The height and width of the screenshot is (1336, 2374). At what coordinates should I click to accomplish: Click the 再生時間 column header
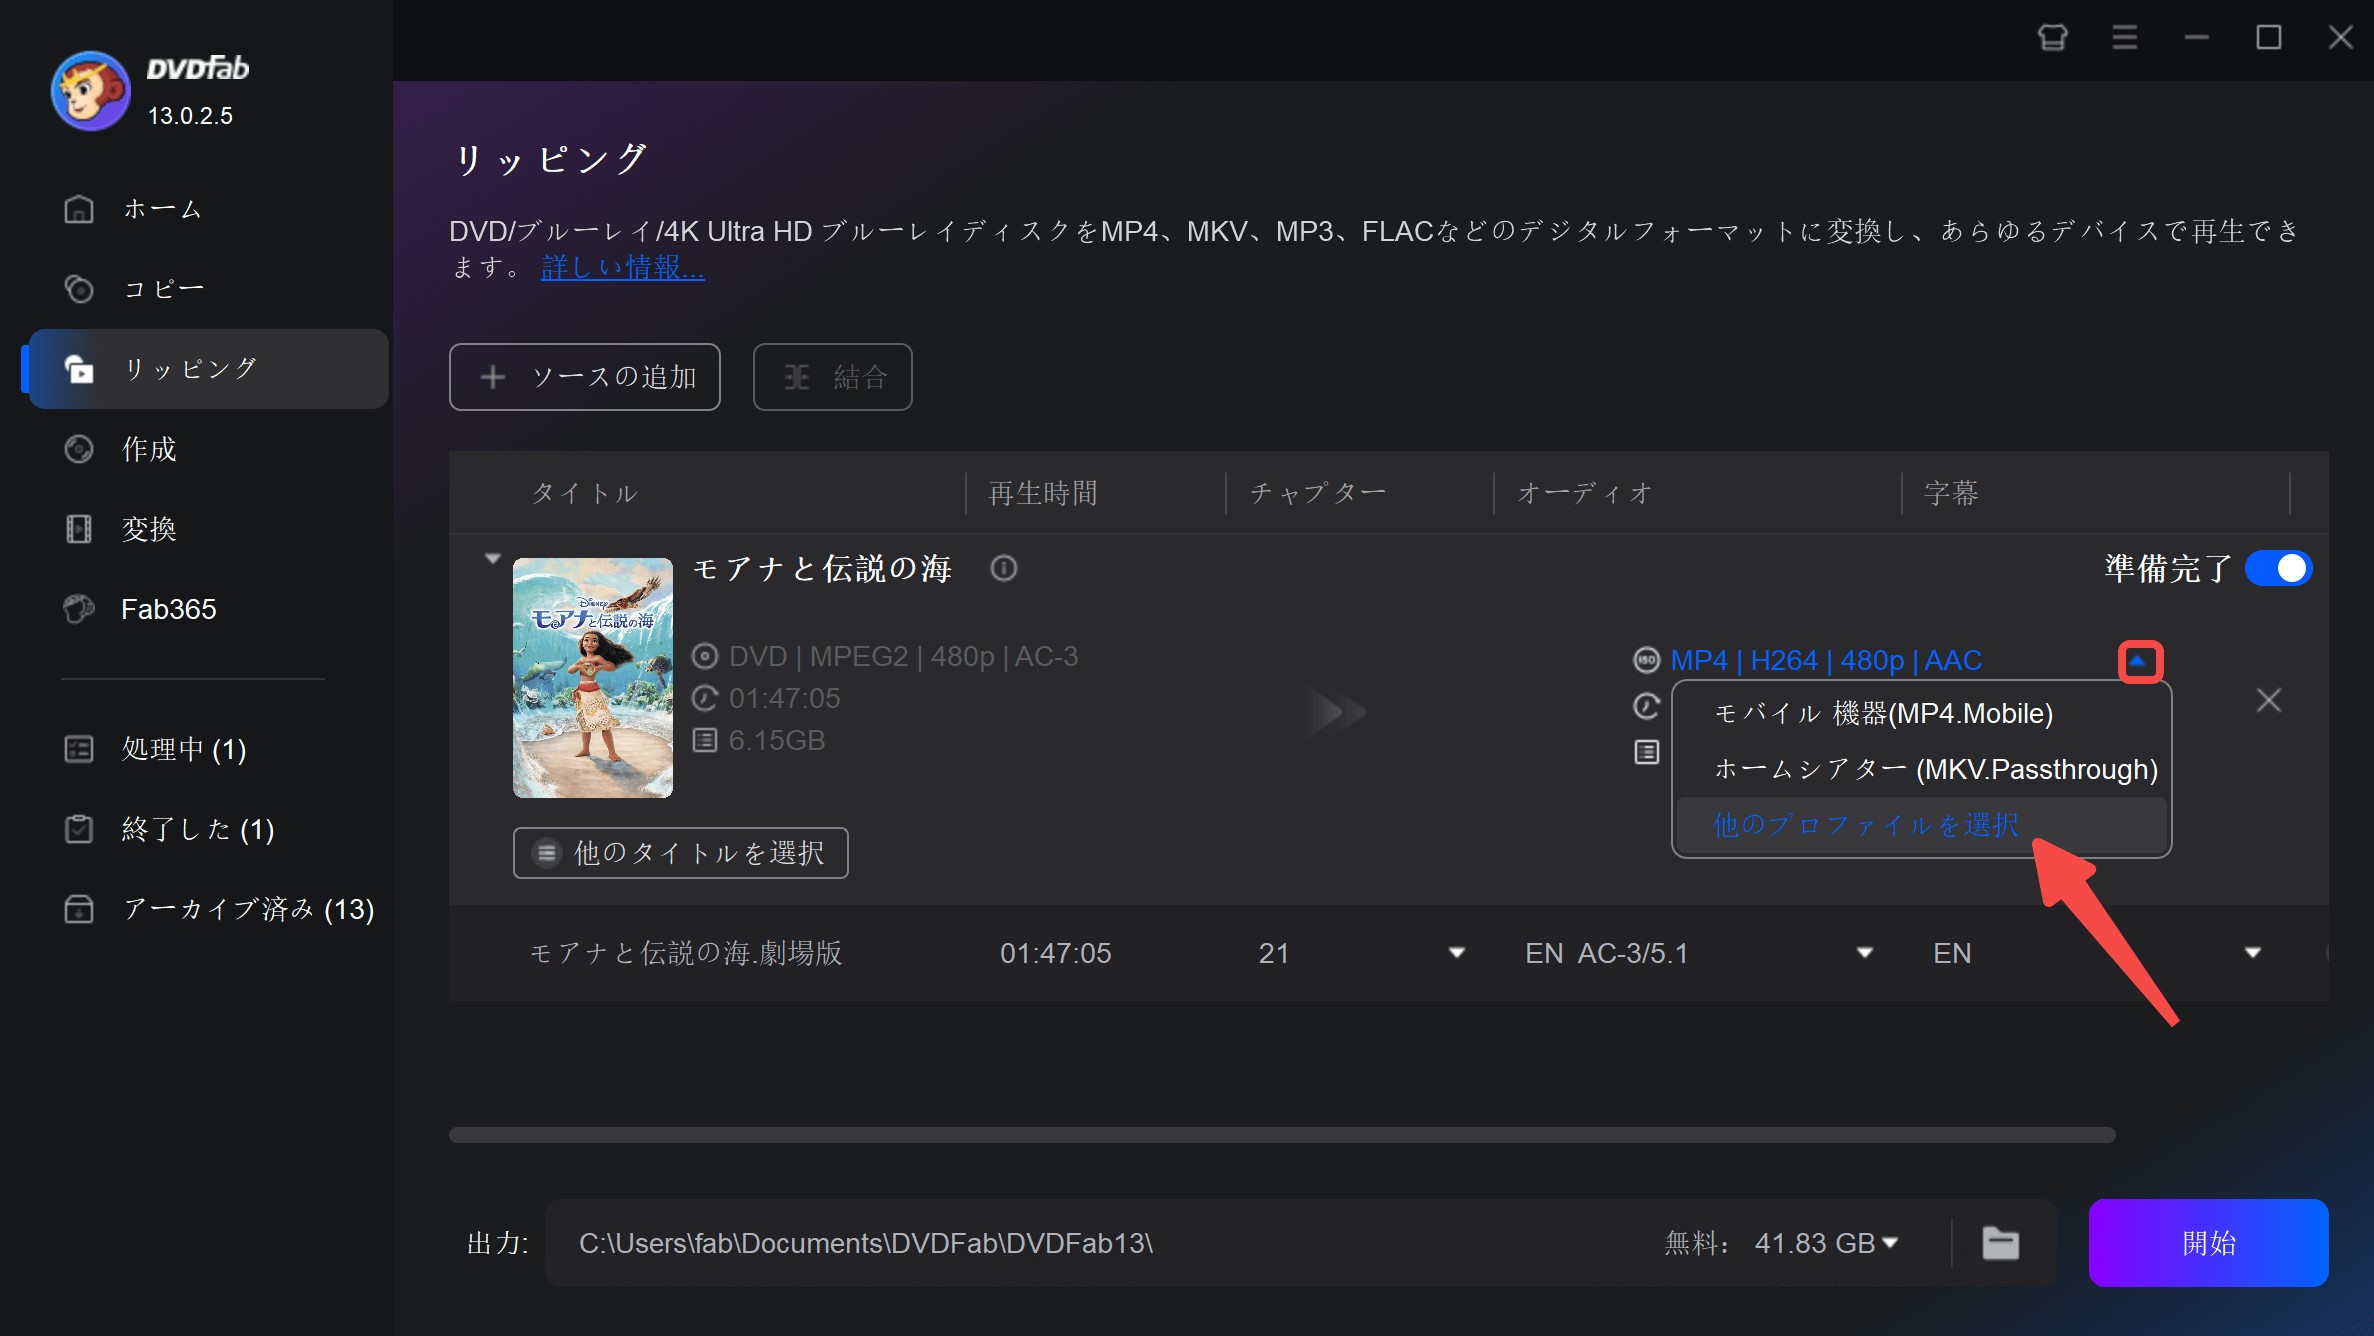(1043, 493)
